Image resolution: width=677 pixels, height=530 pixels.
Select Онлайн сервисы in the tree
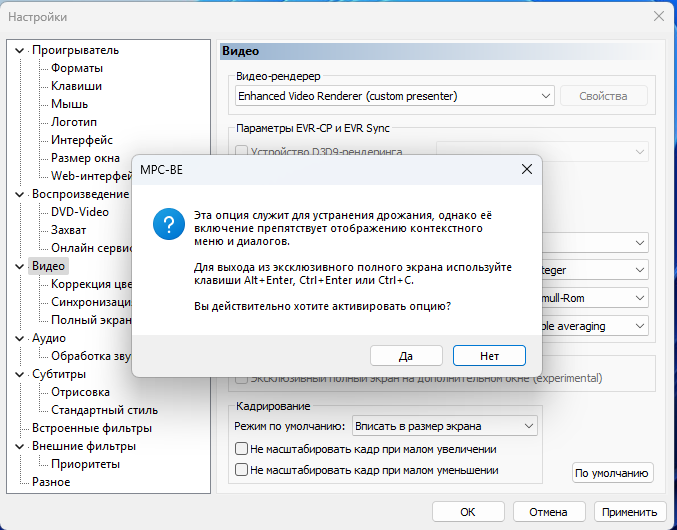click(91, 248)
